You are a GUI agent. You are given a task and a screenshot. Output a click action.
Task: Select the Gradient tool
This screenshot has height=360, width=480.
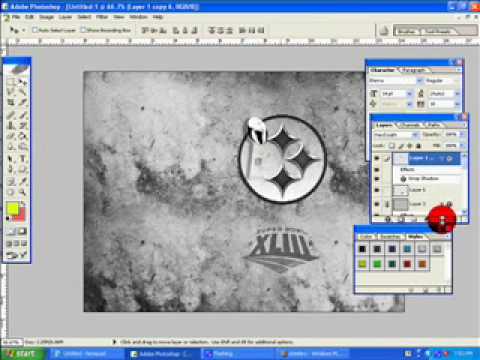coord(22,136)
